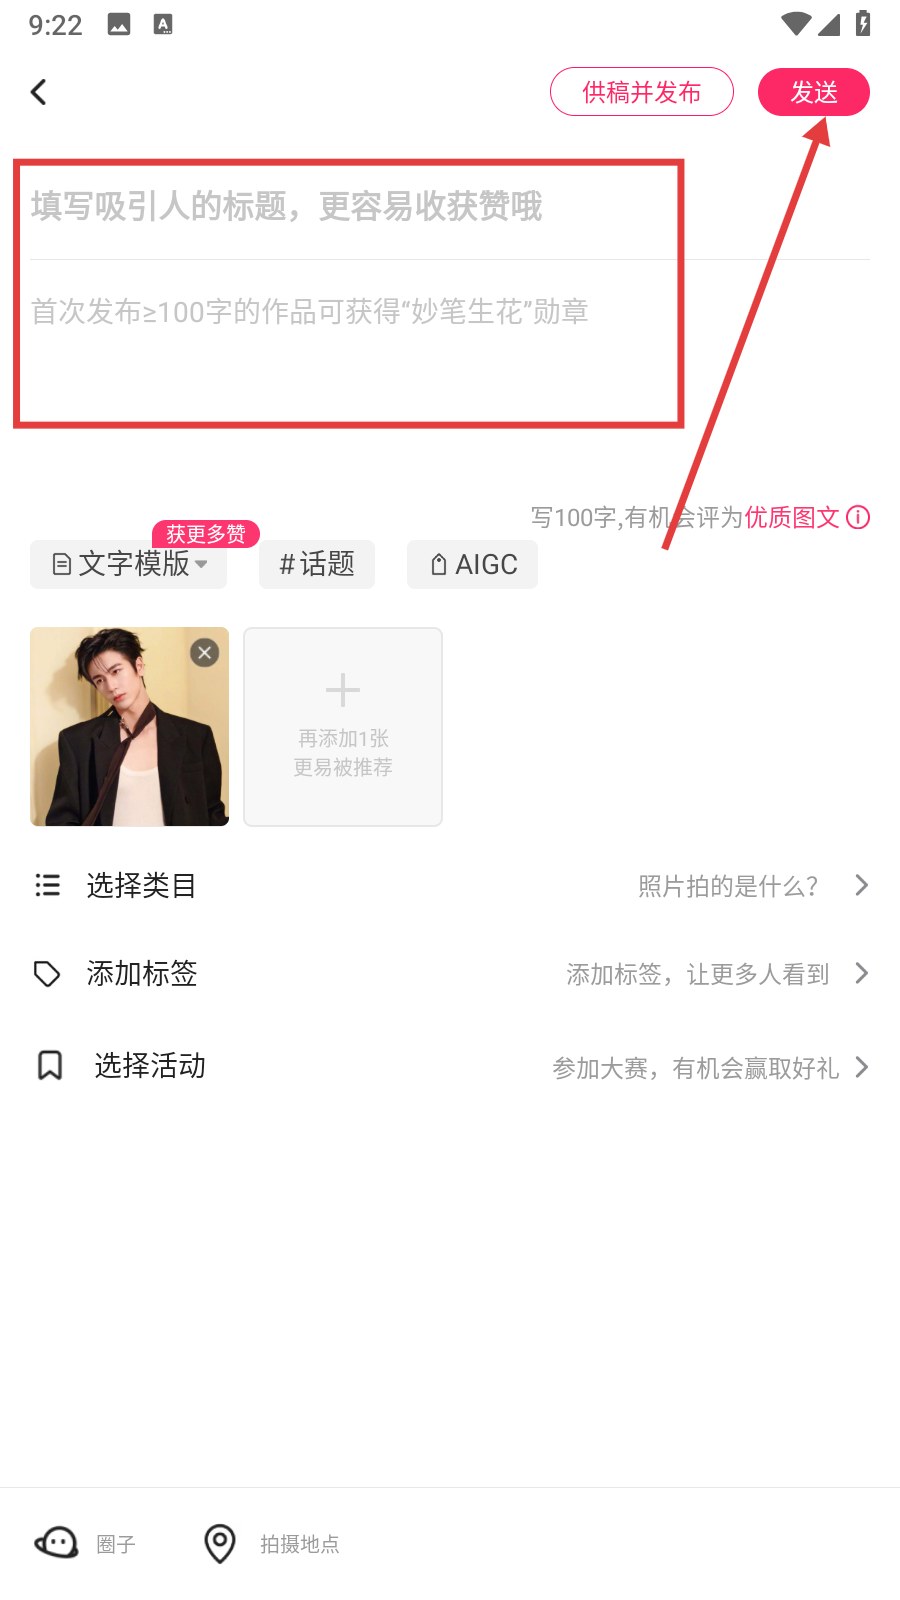Focus the title input field
The image size is (900, 1600).
point(350,207)
